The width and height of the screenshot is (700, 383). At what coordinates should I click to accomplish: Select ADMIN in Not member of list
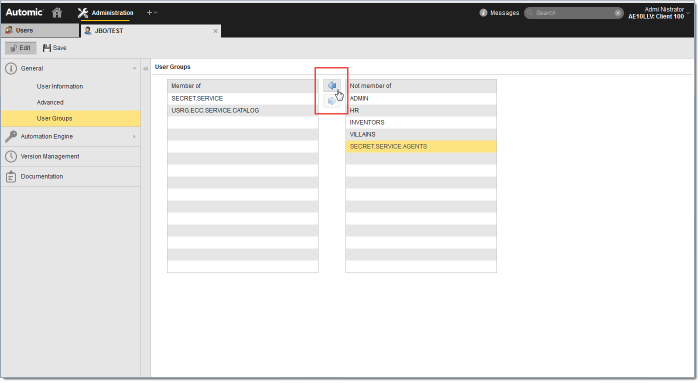tap(421, 98)
